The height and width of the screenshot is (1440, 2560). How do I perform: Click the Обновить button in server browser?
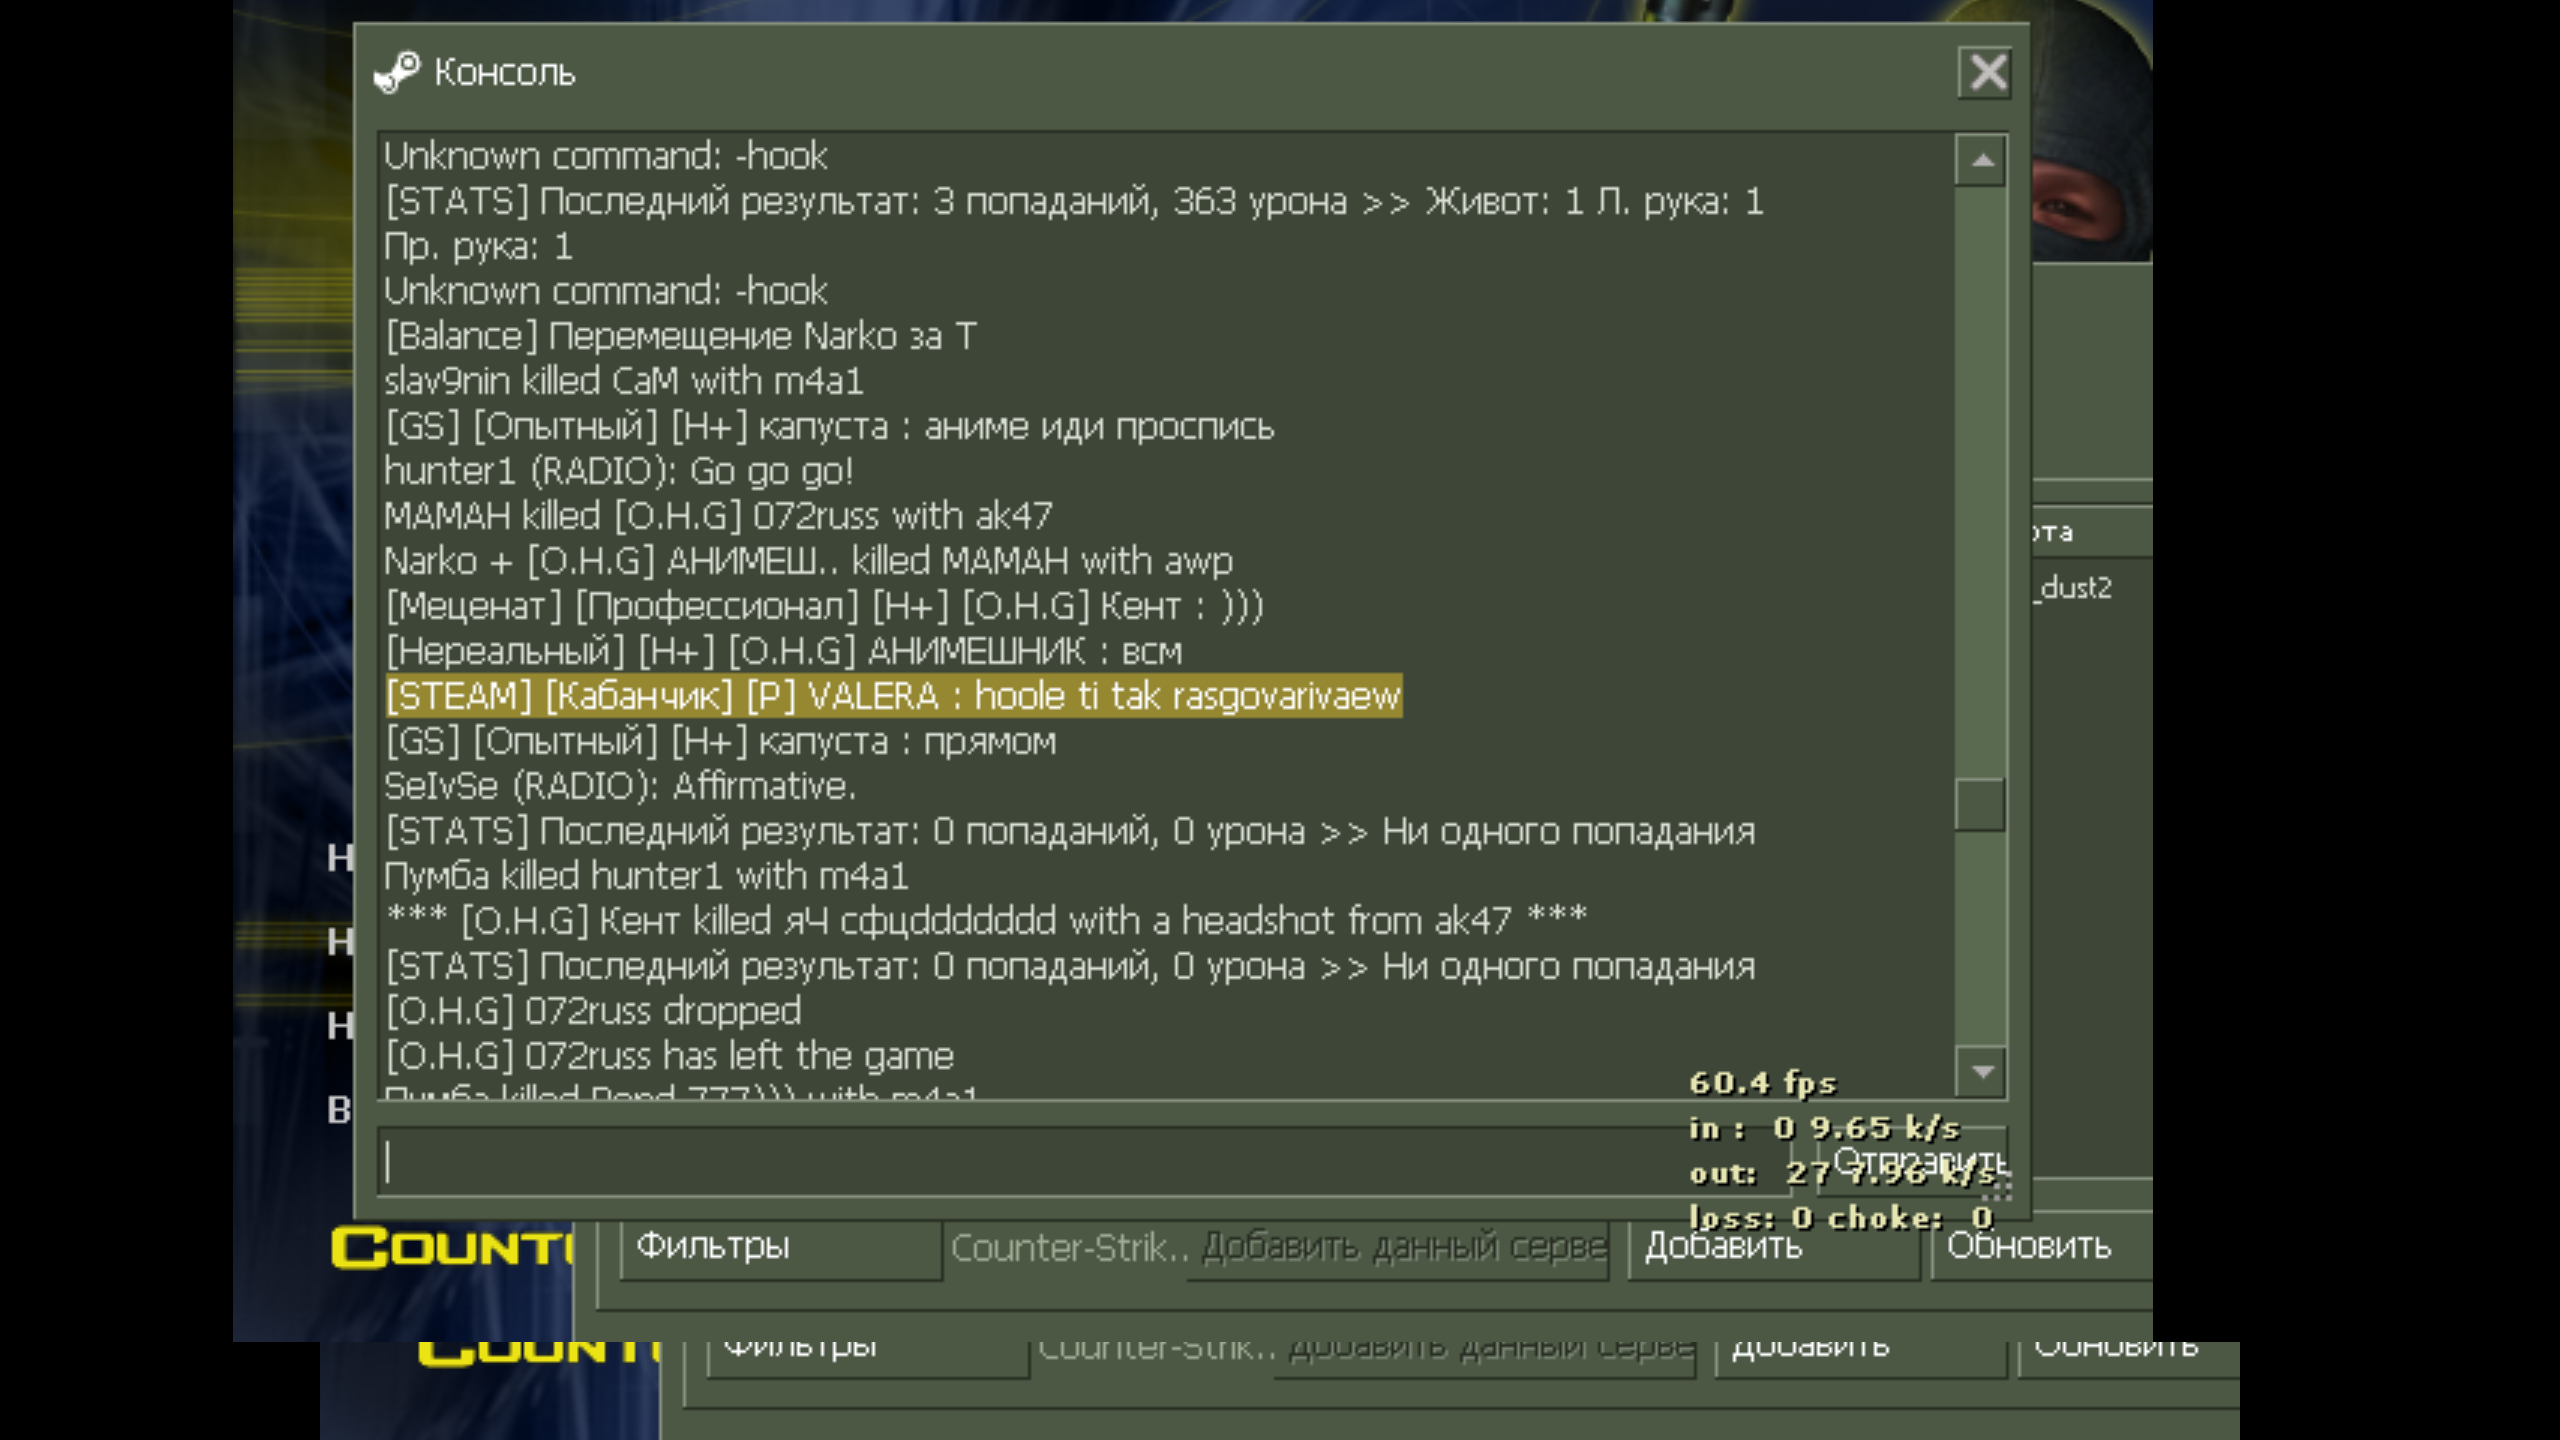(x=2040, y=1247)
